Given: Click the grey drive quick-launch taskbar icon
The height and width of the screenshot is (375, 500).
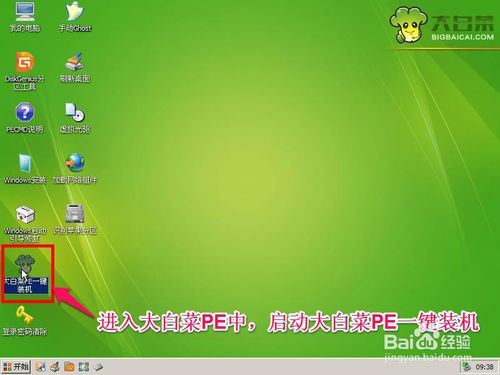Looking at the screenshot, I should (98, 367).
